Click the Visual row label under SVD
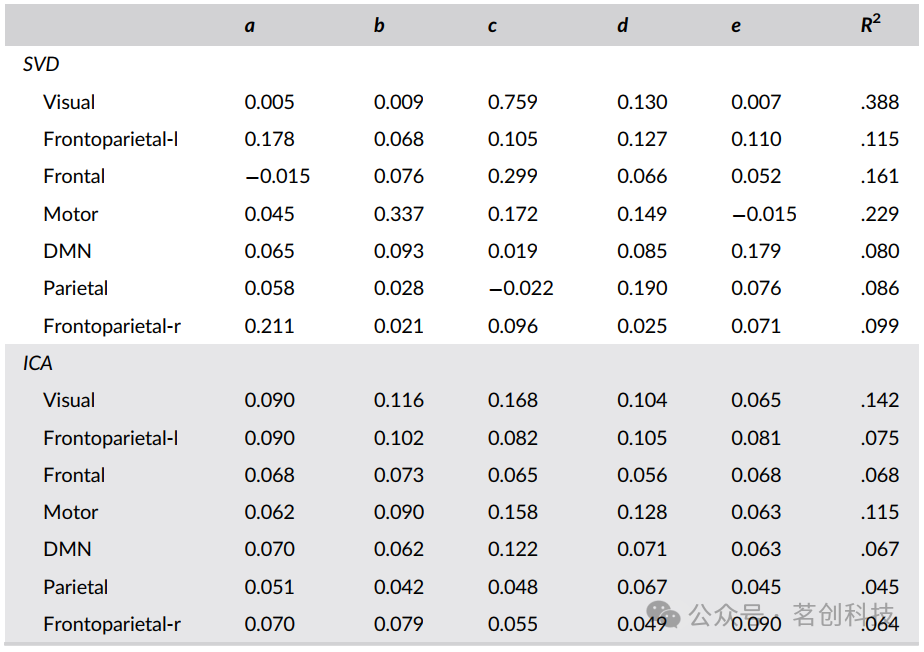924x652 pixels. coord(69,102)
